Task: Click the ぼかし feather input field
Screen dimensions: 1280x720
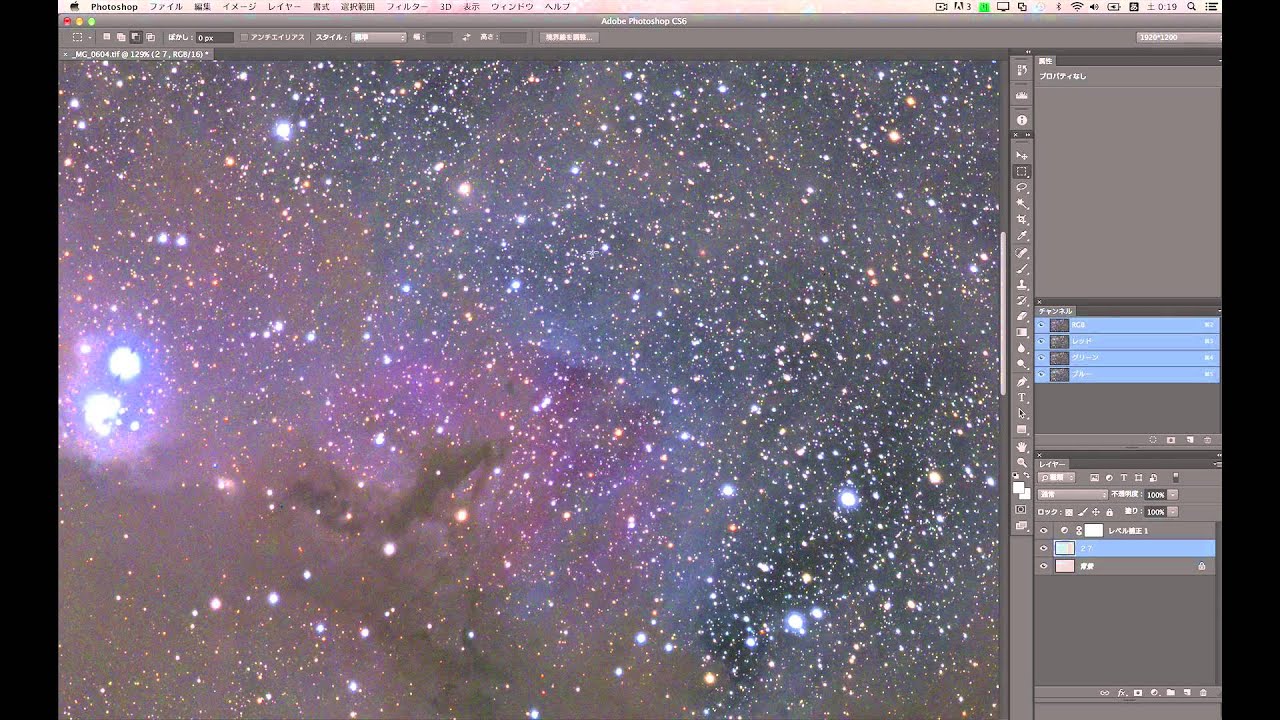Action: click(214, 37)
